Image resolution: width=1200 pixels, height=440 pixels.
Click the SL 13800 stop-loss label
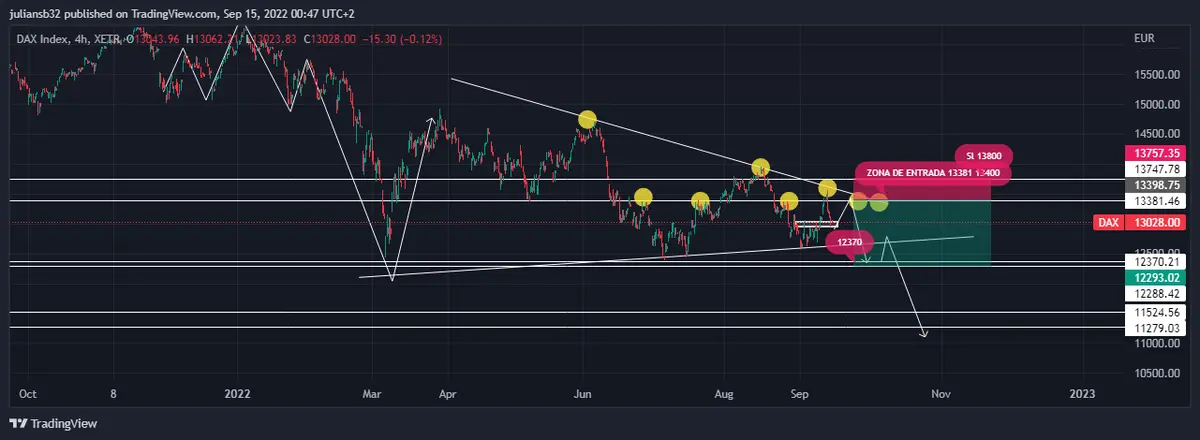click(983, 156)
